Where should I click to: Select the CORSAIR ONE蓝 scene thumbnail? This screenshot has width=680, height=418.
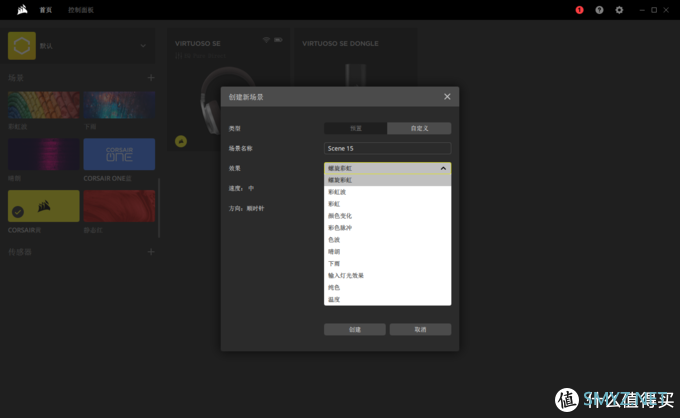119,154
